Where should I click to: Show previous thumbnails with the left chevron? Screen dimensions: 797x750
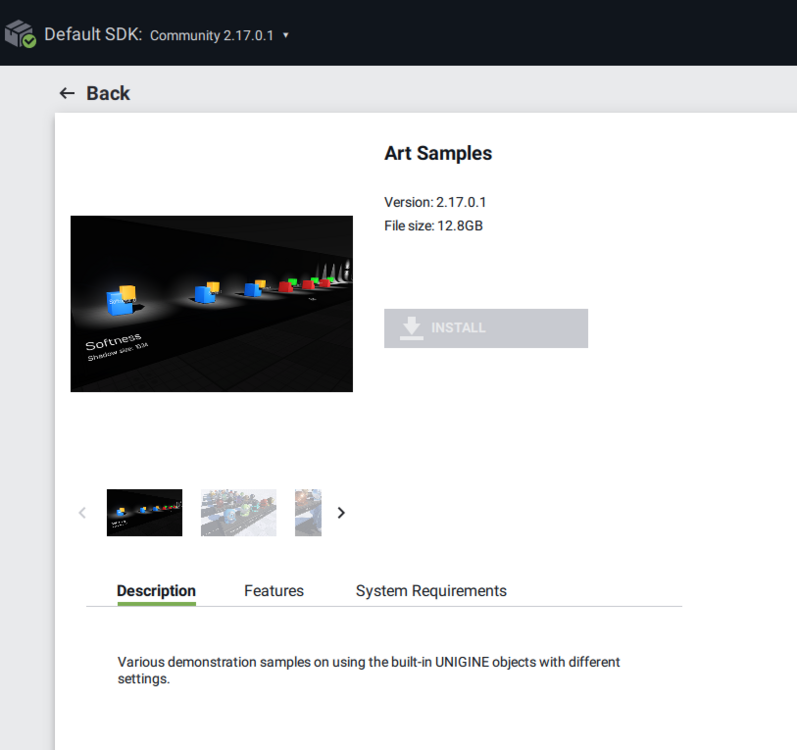(82, 513)
